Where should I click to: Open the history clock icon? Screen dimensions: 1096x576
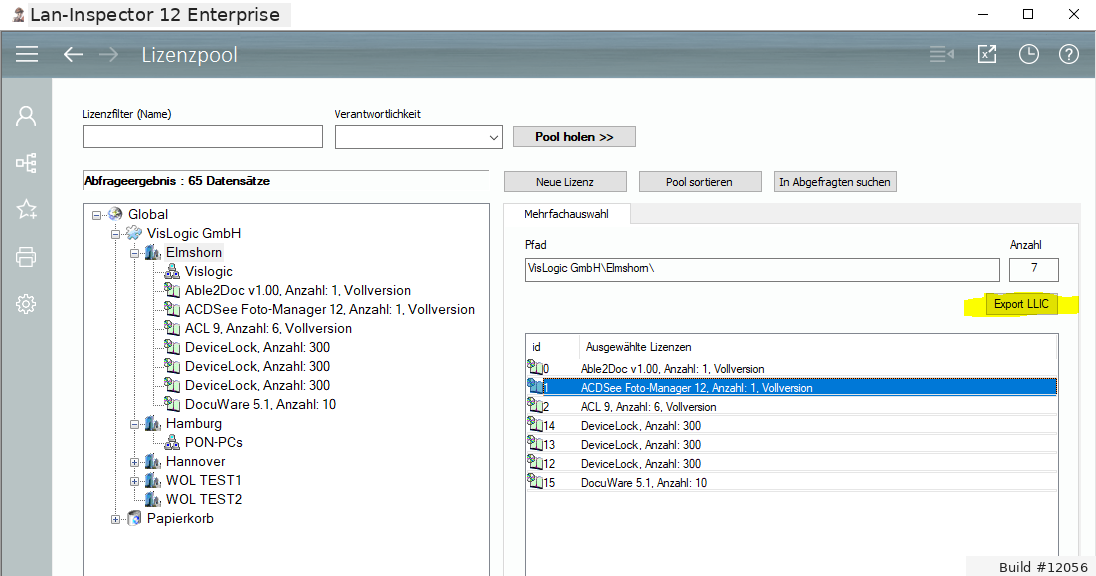click(1028, 54)
